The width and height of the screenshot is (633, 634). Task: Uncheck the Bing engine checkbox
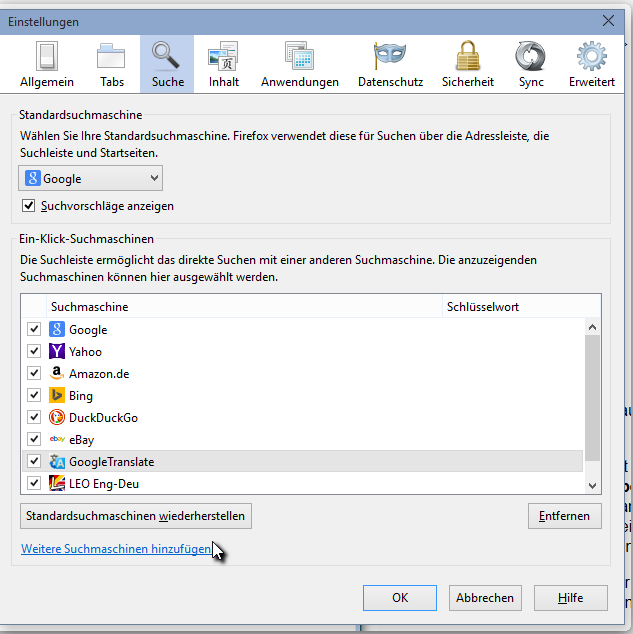coord(34,395)
